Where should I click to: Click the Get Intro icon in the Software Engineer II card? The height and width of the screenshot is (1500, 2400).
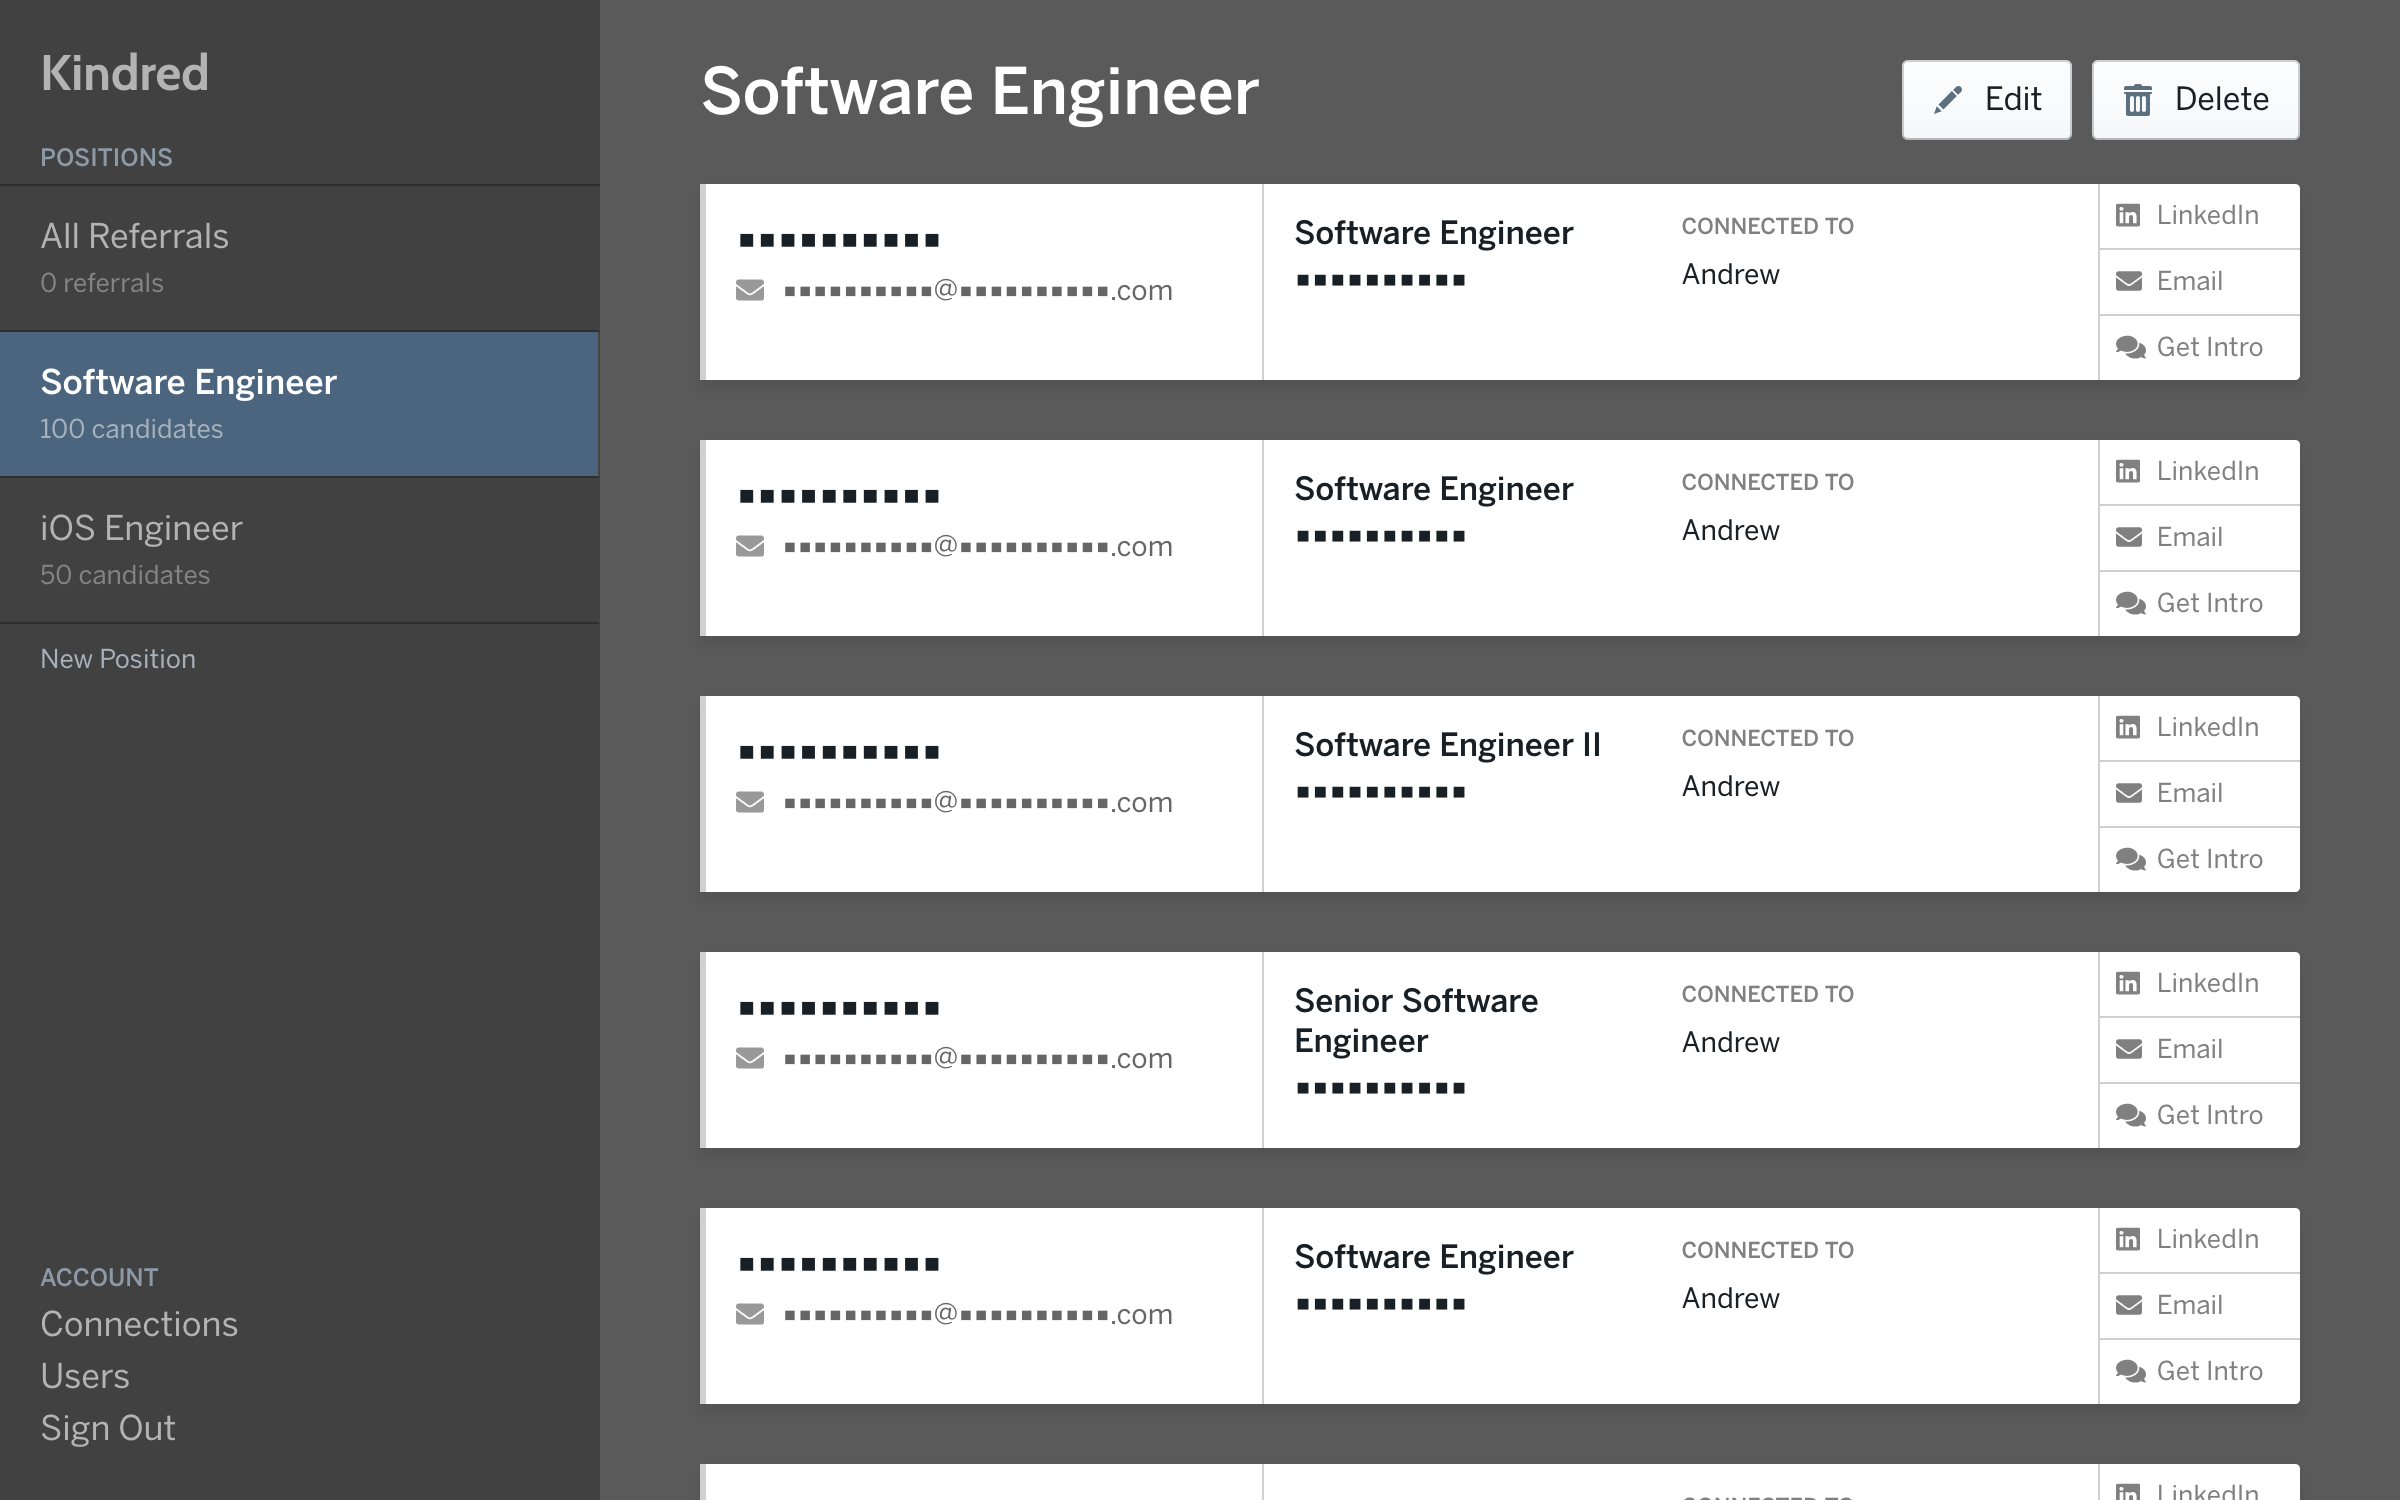(2130, 859)
